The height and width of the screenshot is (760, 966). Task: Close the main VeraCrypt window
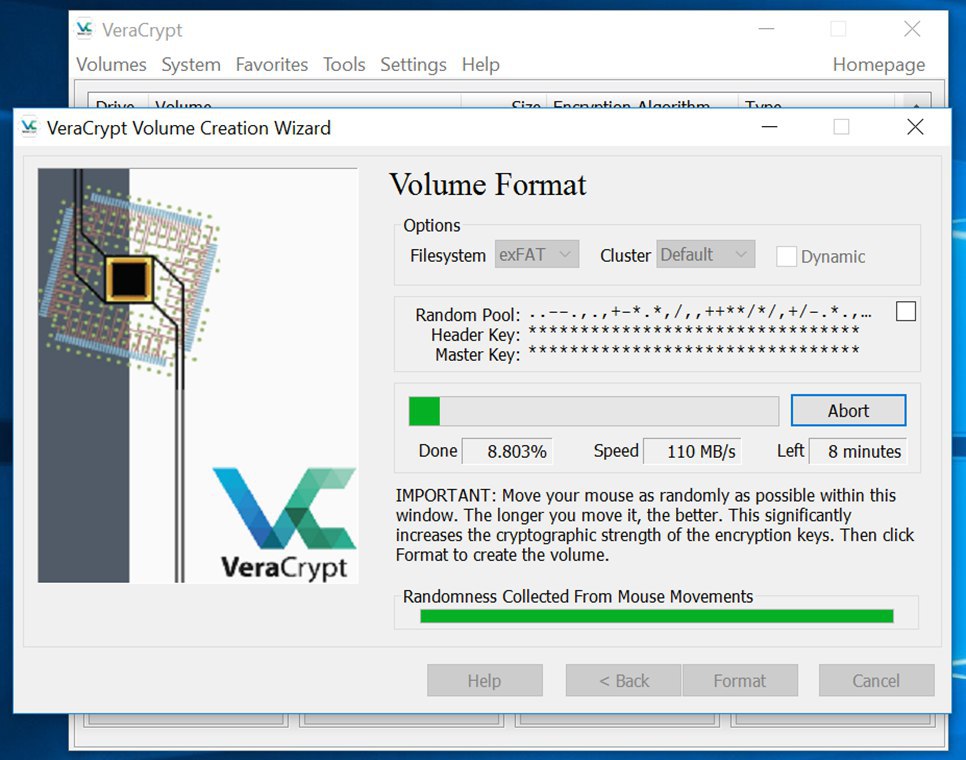(911, 29)
